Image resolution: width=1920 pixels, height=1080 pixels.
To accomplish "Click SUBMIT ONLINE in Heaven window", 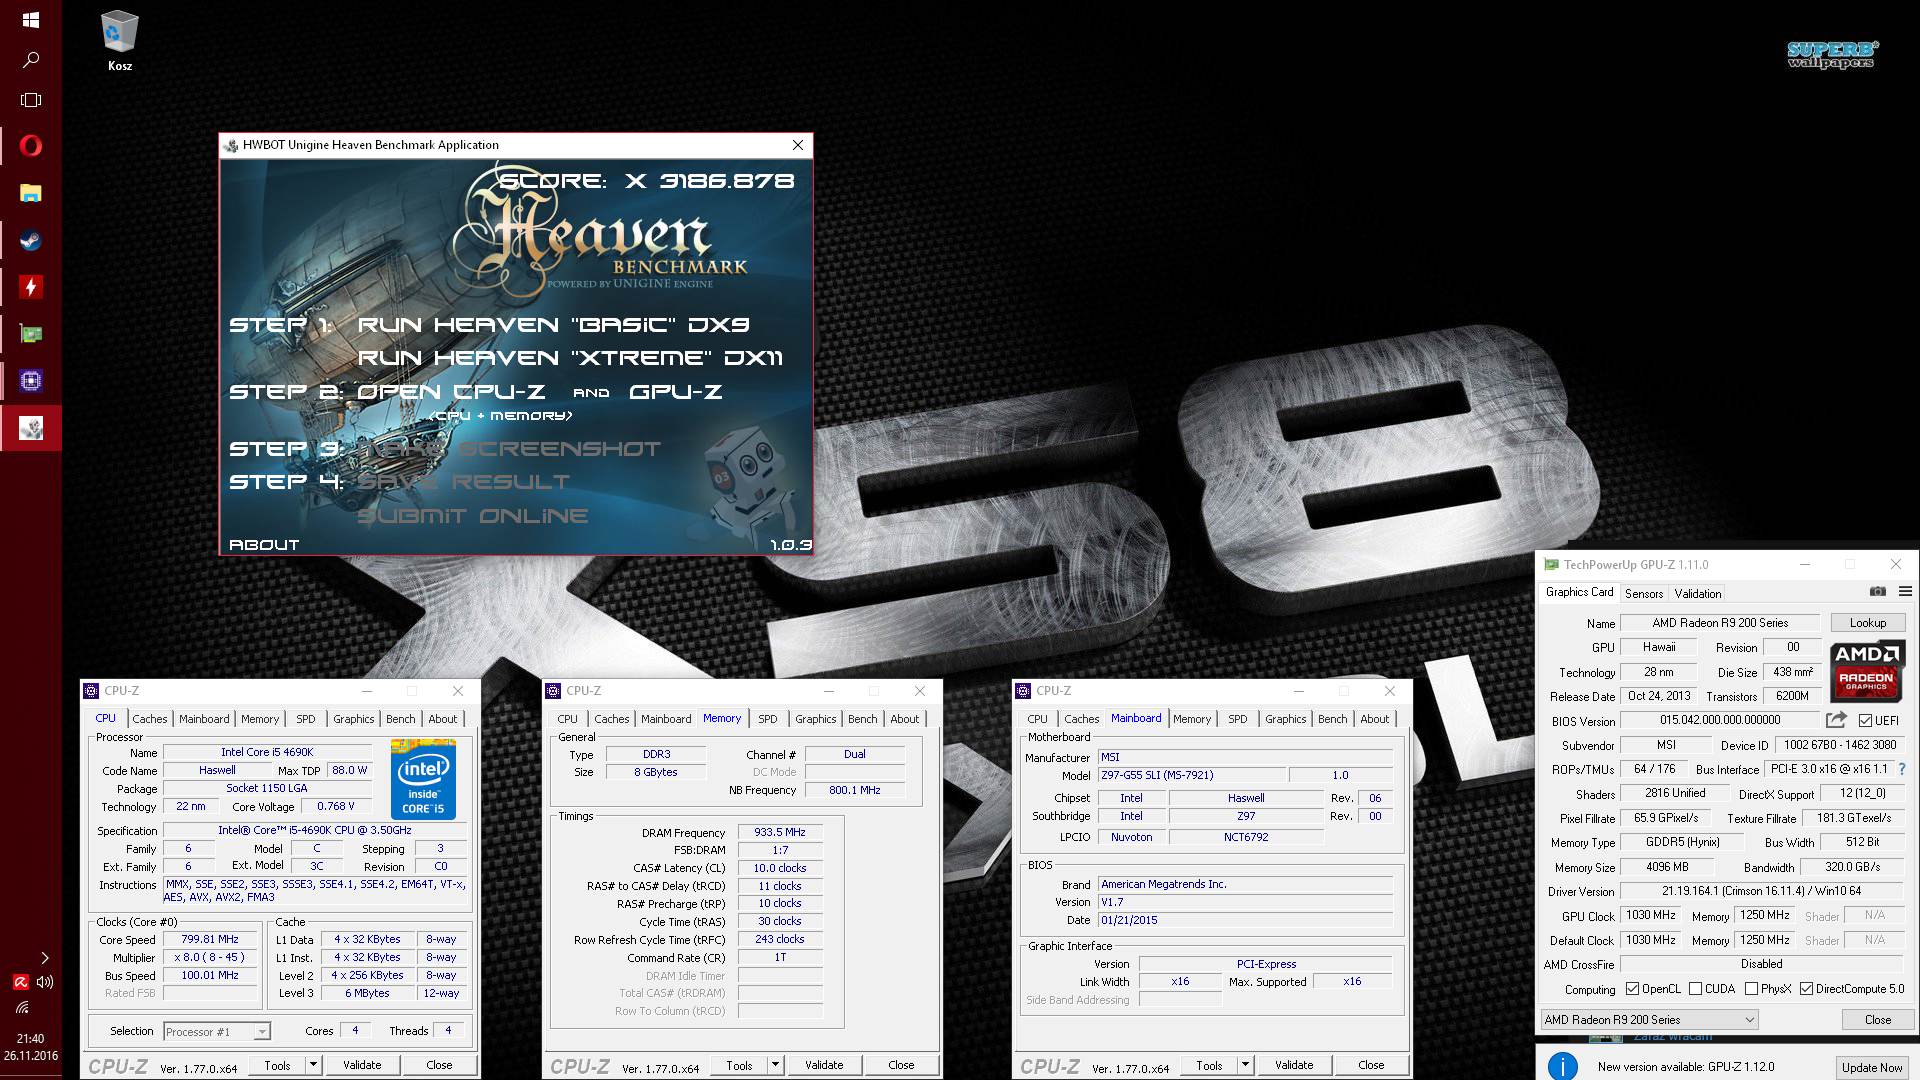I will [x=473, y=516].
